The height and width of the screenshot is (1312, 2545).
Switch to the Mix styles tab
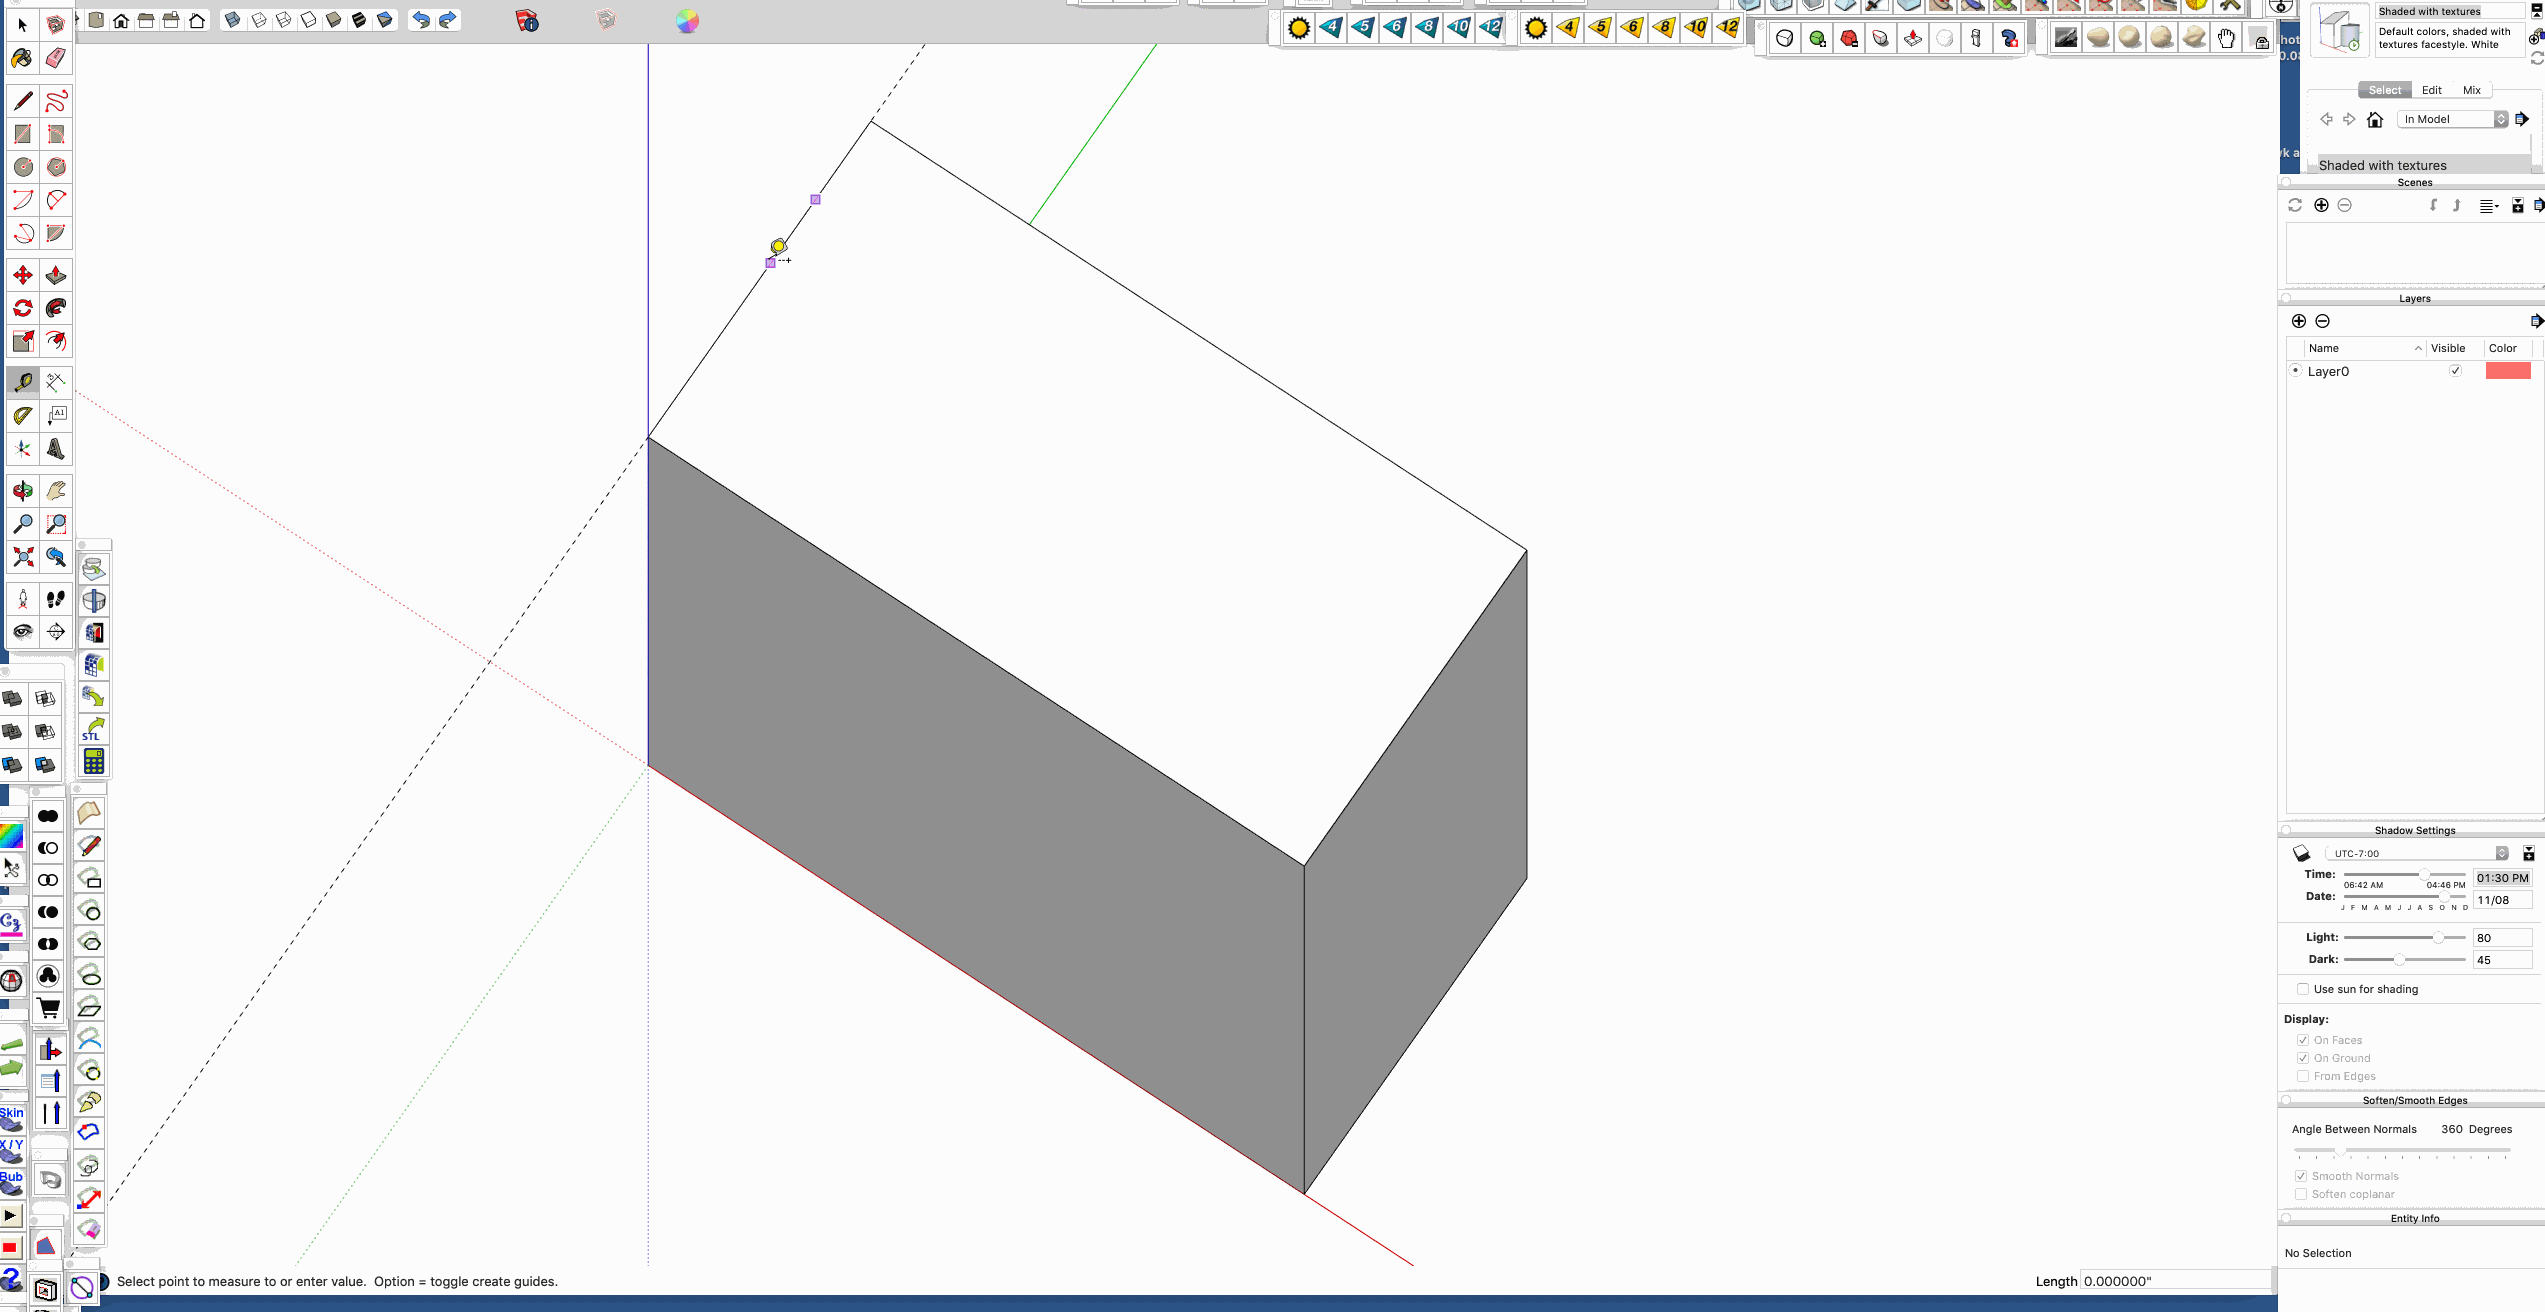[x=2471, y=90]
